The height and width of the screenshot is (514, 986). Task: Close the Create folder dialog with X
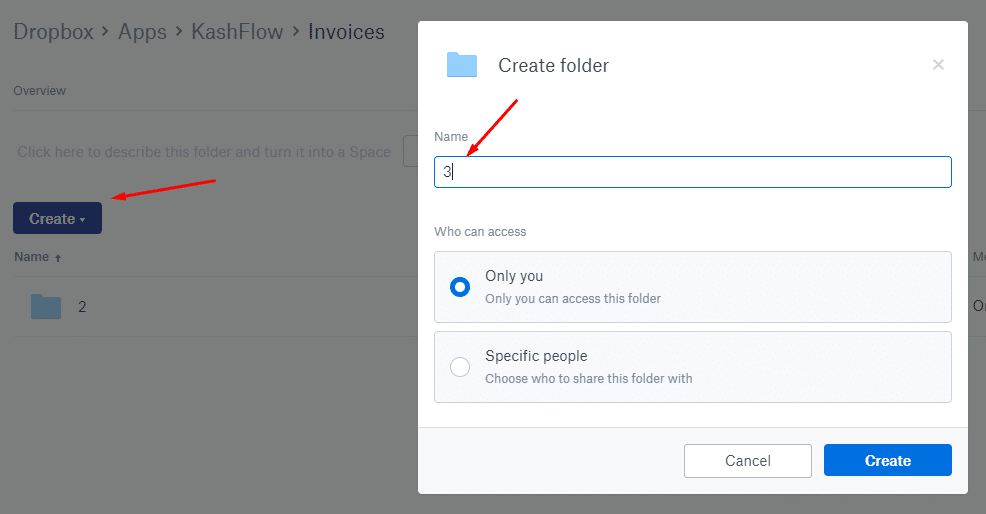(938, 65)
